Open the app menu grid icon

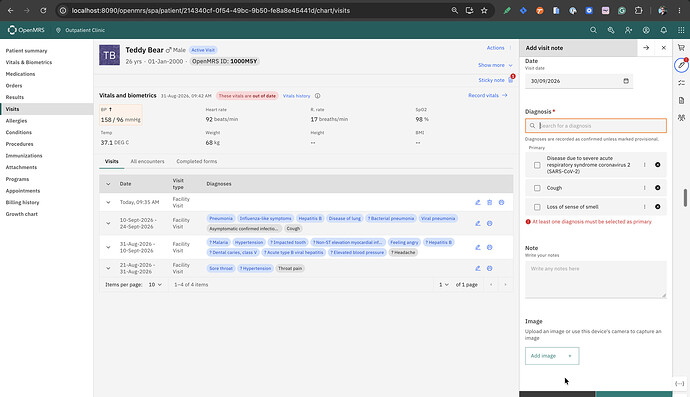[x=681, y=30]
